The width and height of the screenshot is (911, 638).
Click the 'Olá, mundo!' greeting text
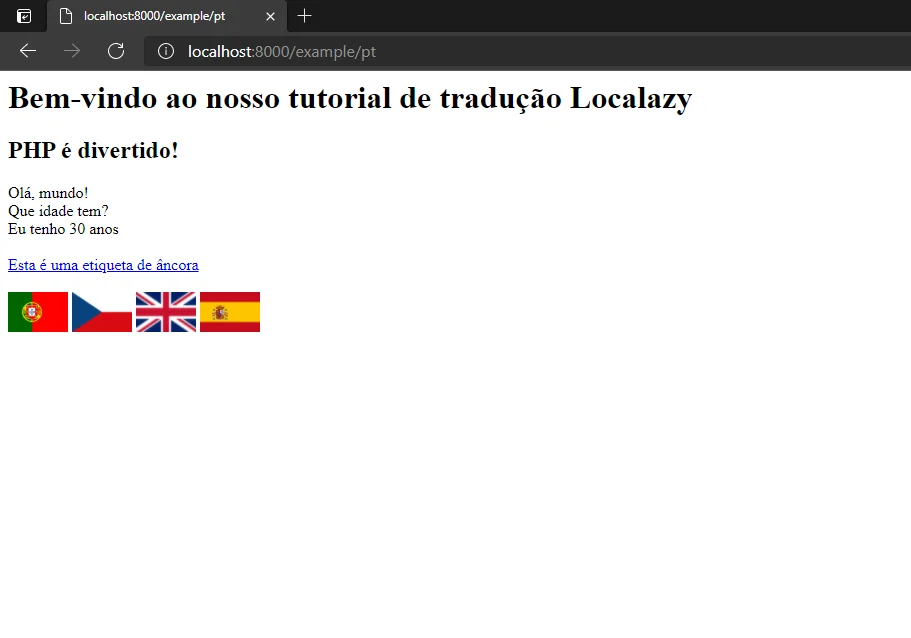point(47,192)
